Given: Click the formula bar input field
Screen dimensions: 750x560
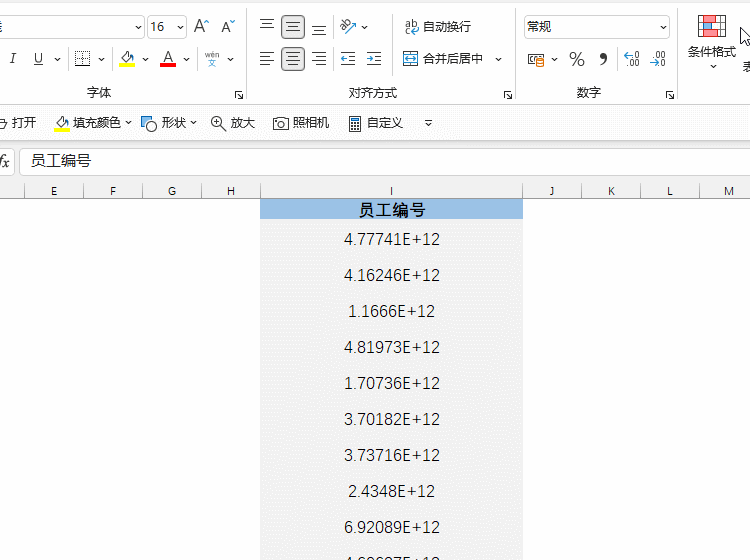Looking at the screenshot, I should click(380, 161).
